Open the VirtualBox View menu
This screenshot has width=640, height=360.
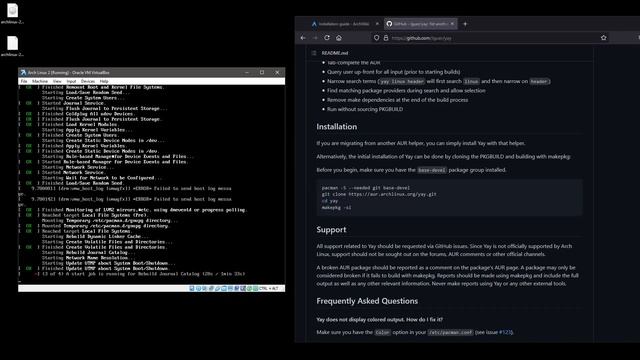(57, 81)
